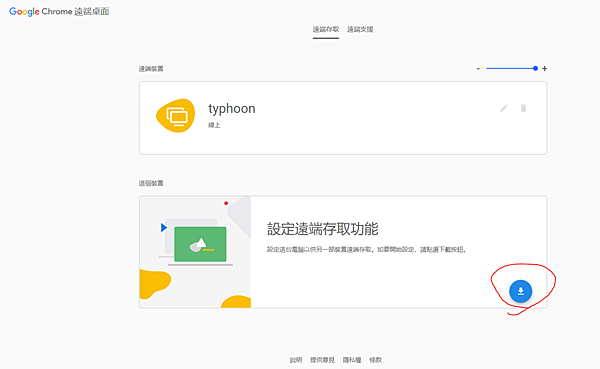Click the setup description text below the heading

366,250
